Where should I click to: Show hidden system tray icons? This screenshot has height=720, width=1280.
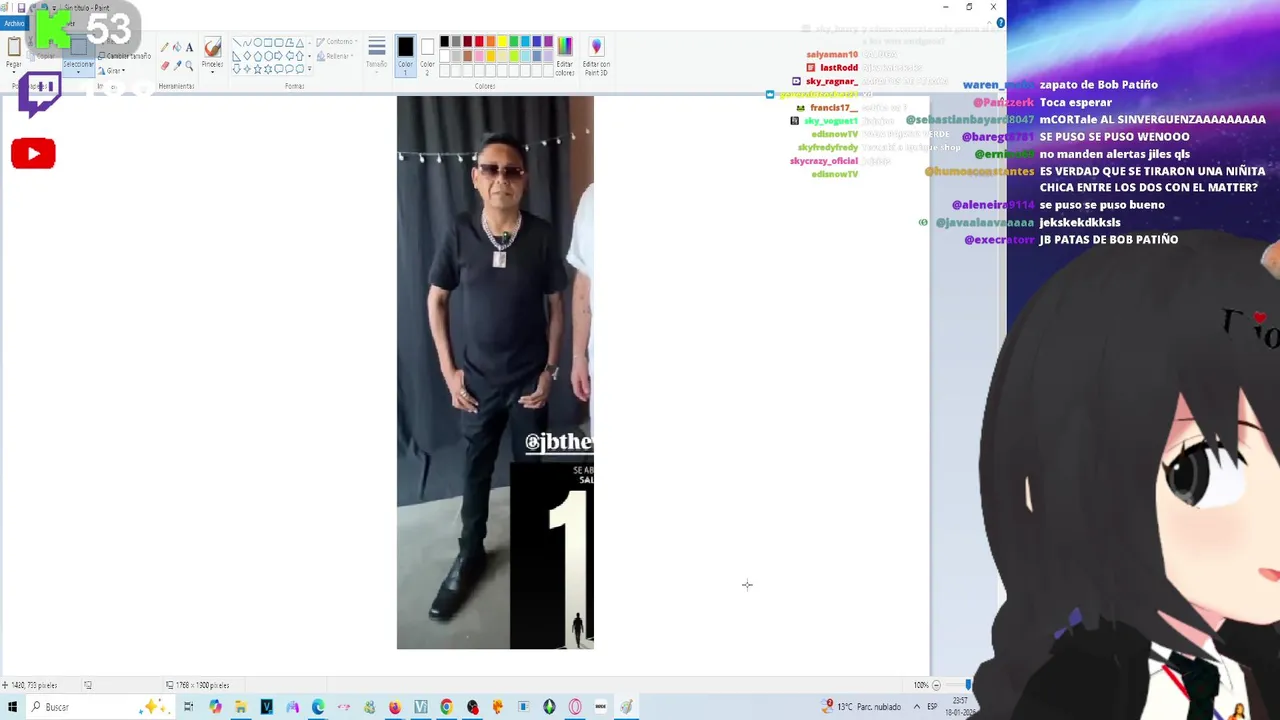click(917, 706)
